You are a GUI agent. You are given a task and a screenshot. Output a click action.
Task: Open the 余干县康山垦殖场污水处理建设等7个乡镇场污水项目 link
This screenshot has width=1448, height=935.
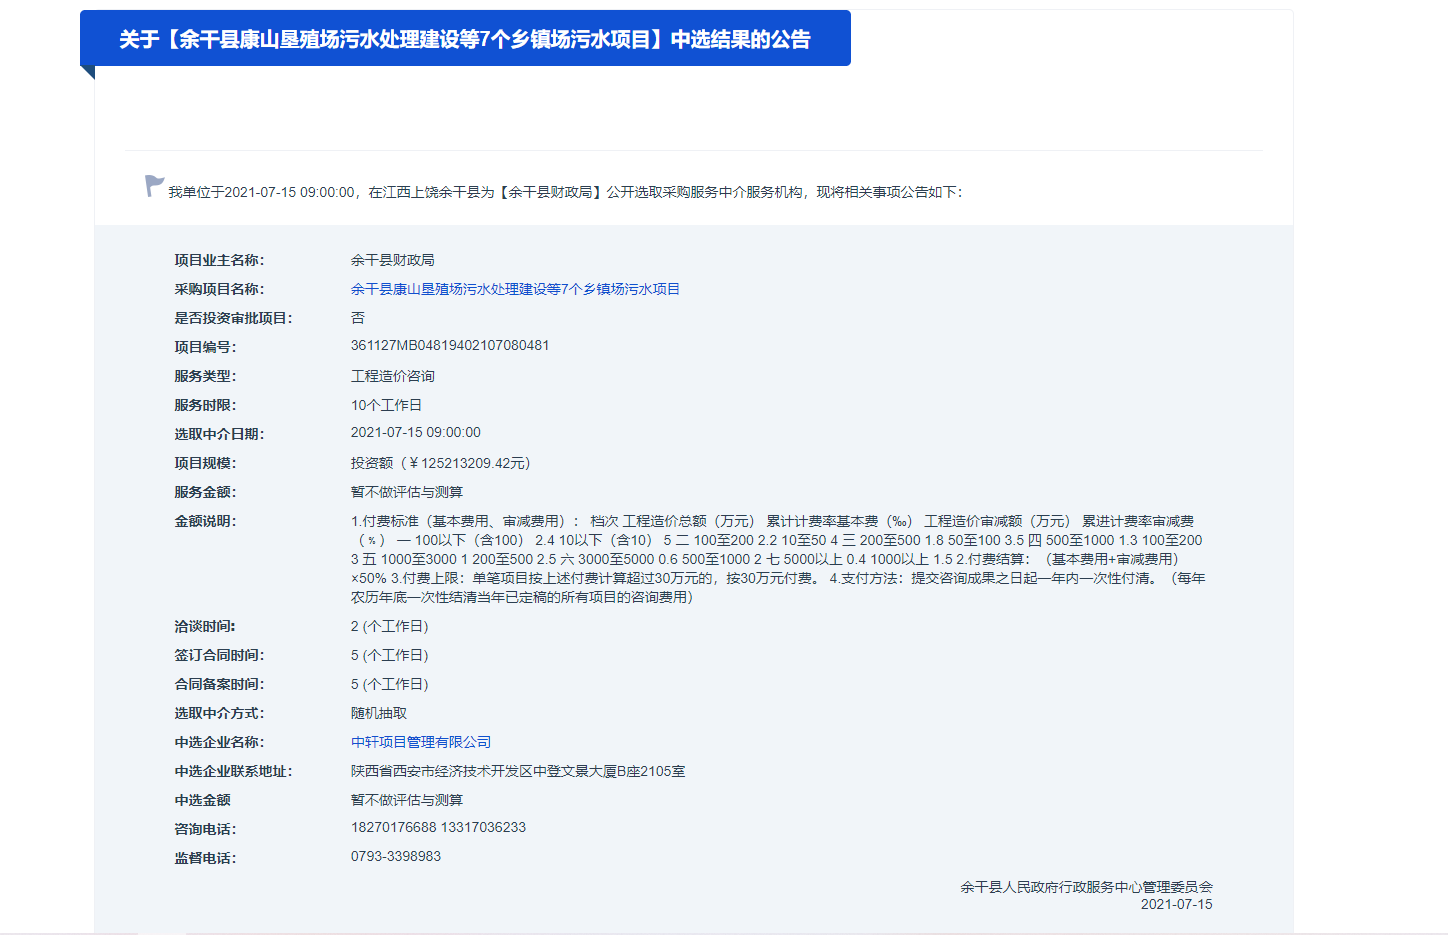(515, 289)
